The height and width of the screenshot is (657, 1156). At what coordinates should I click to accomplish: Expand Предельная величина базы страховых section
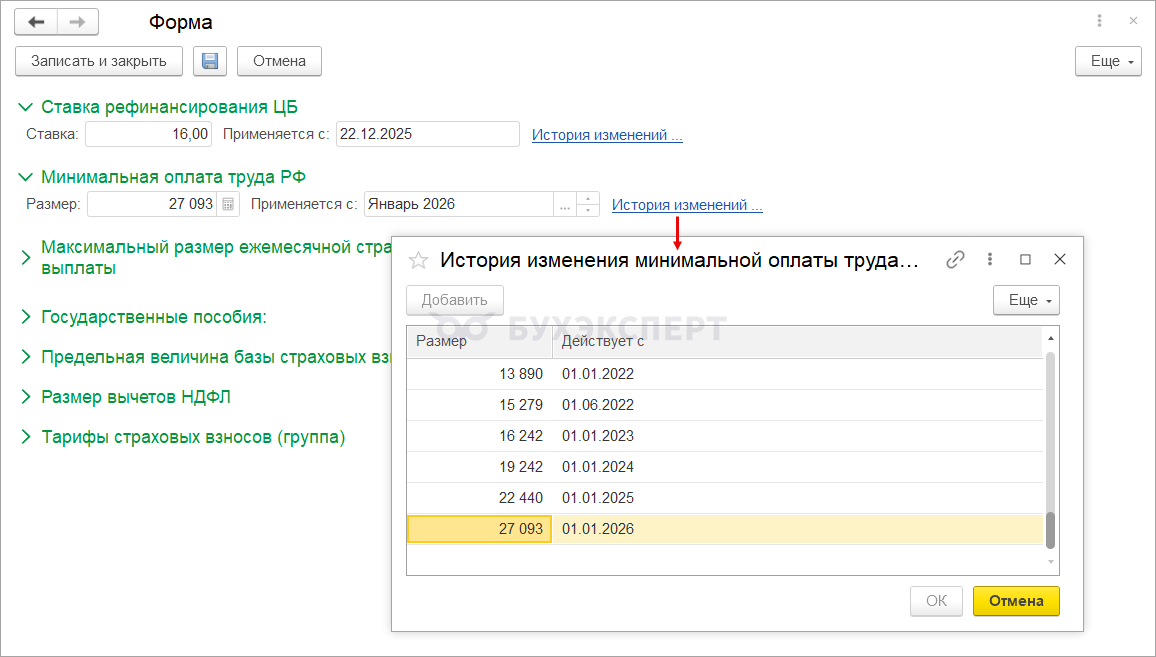tap(26, 357)
